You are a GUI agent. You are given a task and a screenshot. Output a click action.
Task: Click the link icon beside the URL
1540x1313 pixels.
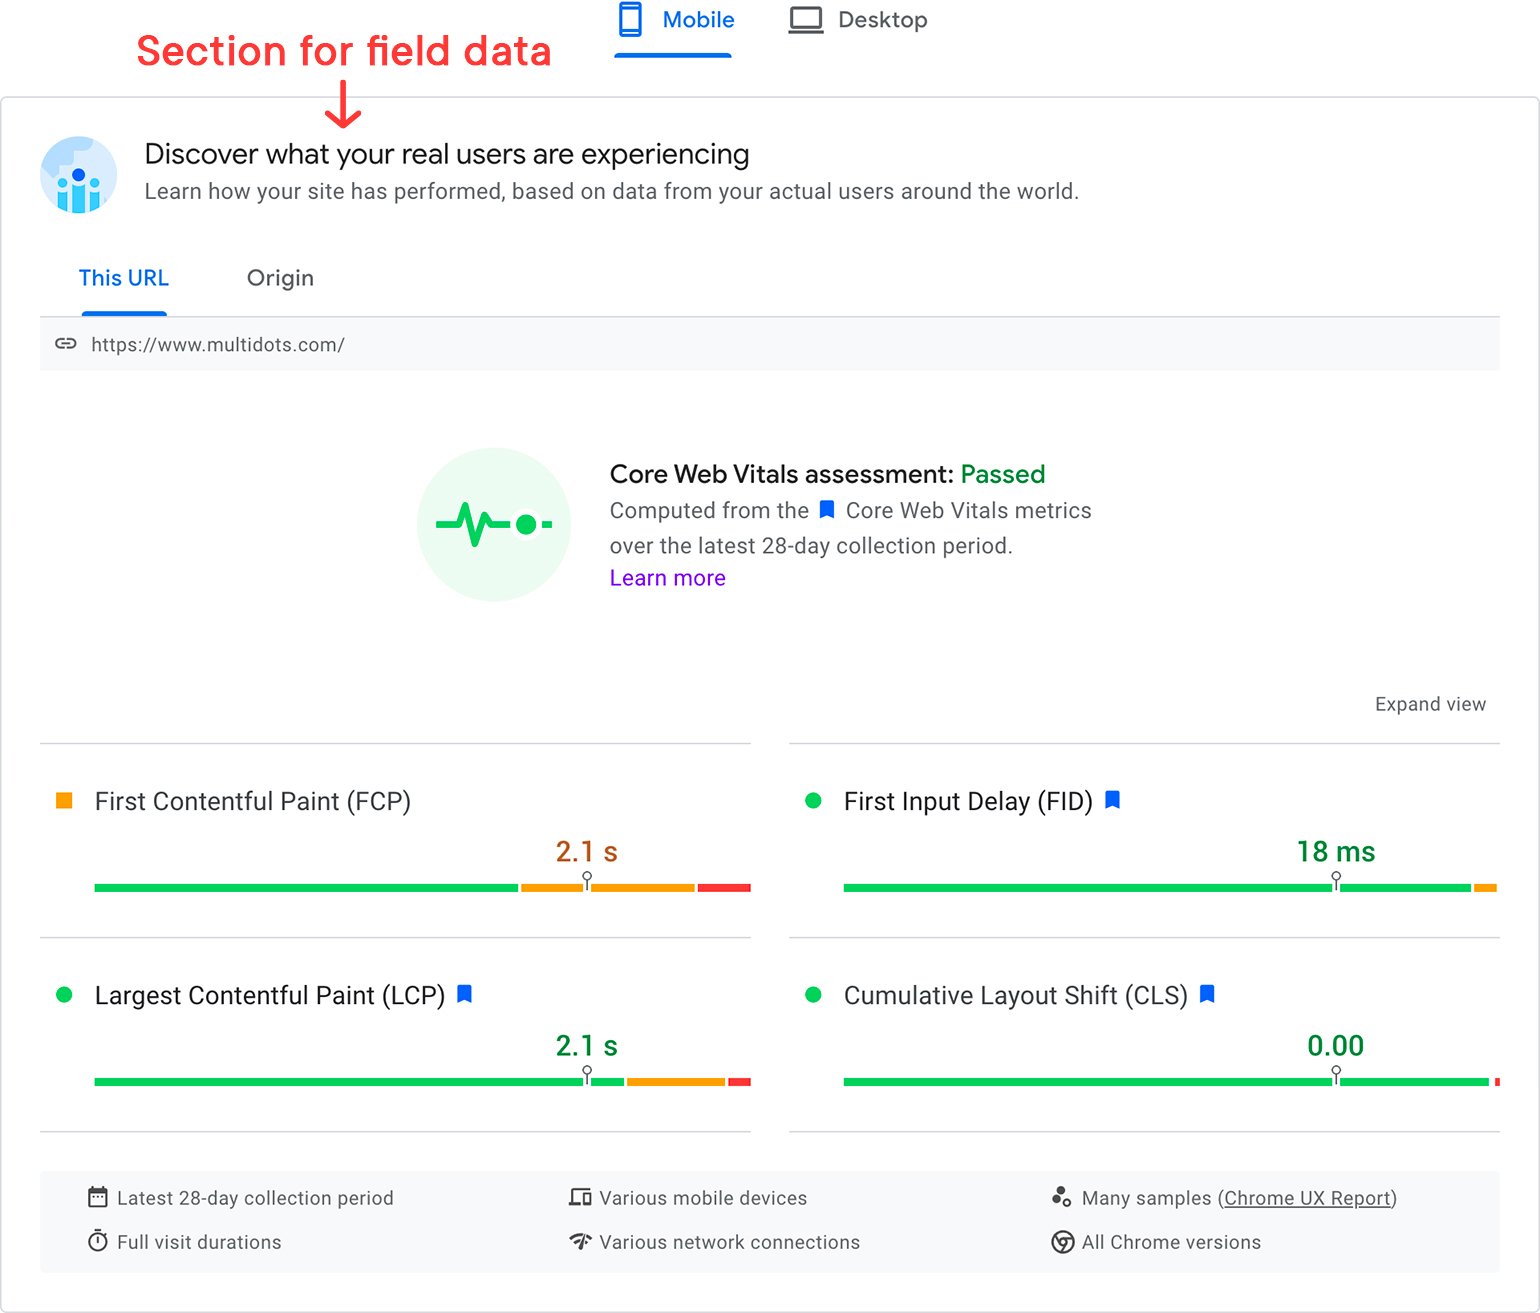[x=66, y=344]
